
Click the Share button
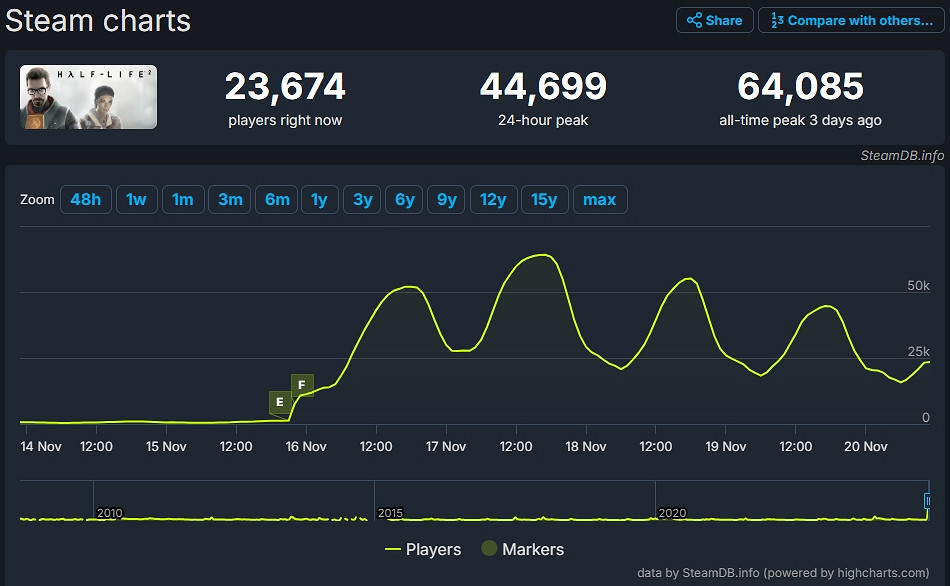click(x=714, y=20)
